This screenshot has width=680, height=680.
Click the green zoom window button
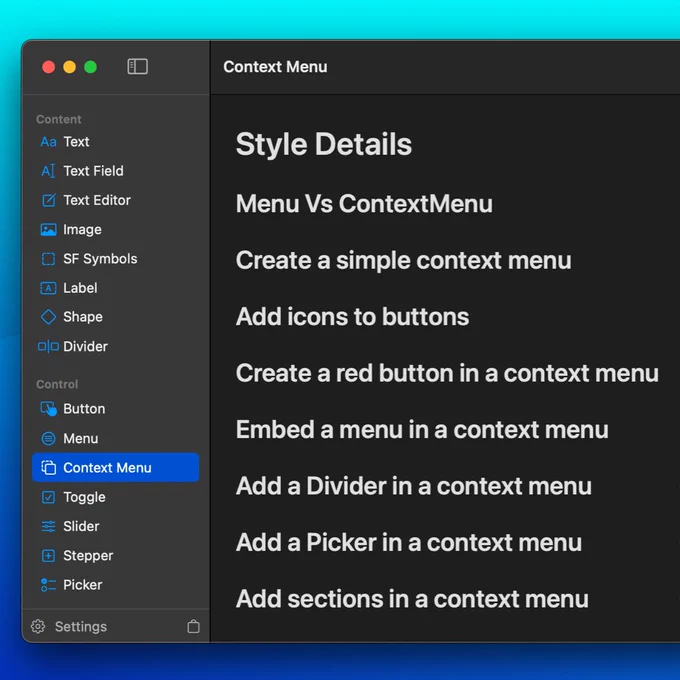[91, 67]
